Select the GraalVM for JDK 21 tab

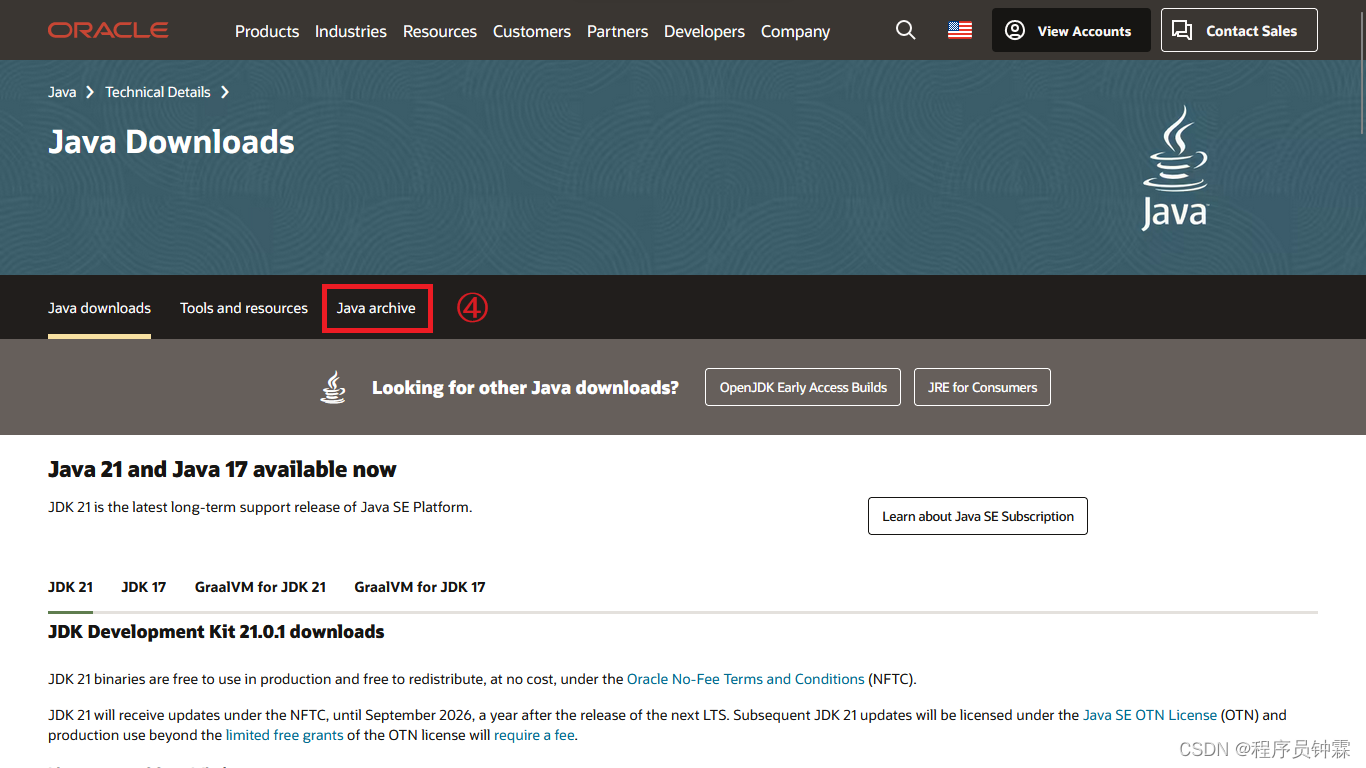click(260, 587)
